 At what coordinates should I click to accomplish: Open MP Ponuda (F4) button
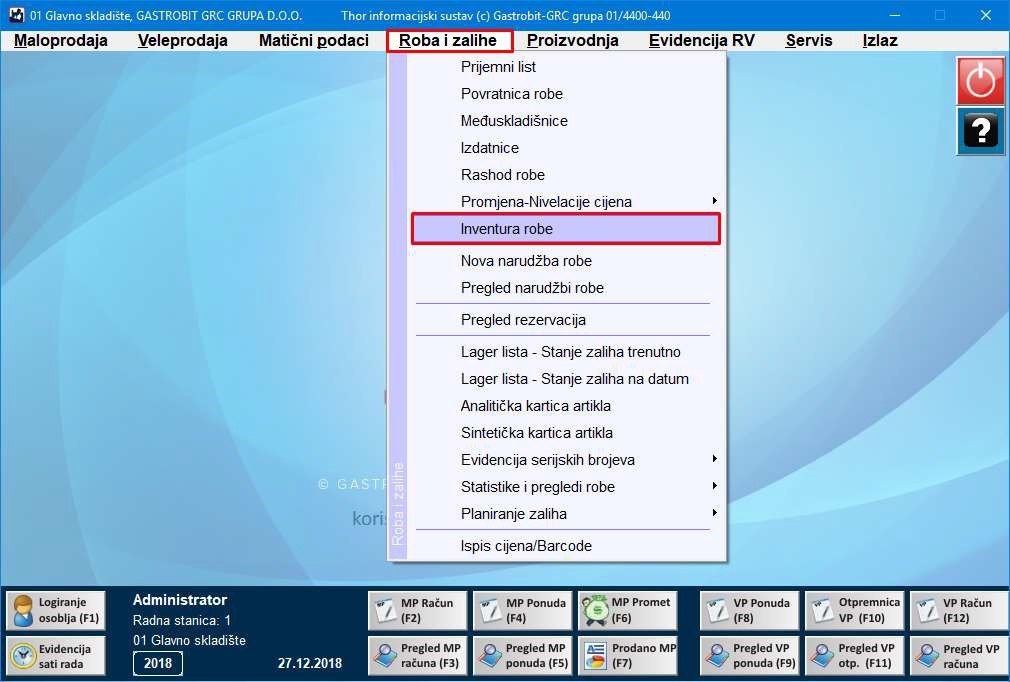pyautogui.click(x=522, y=610)
